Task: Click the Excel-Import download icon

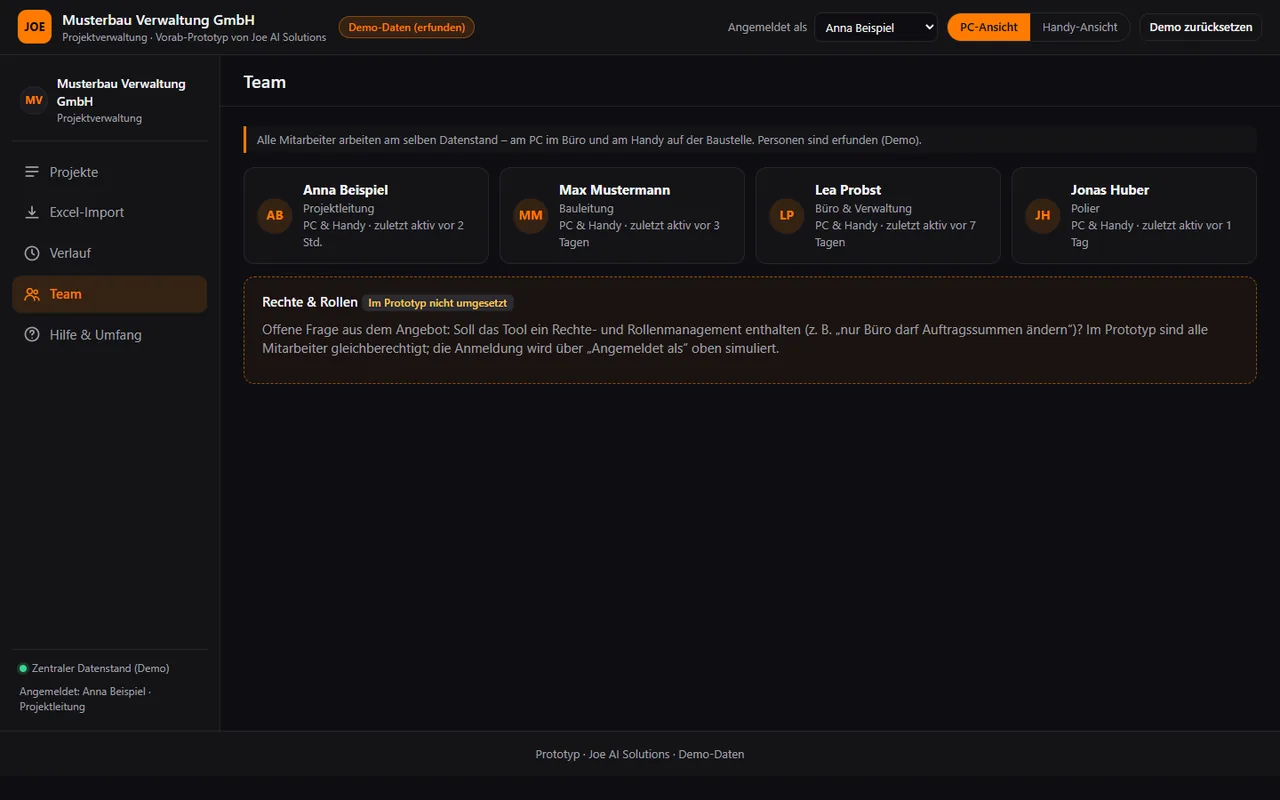Action: (32, 212)
